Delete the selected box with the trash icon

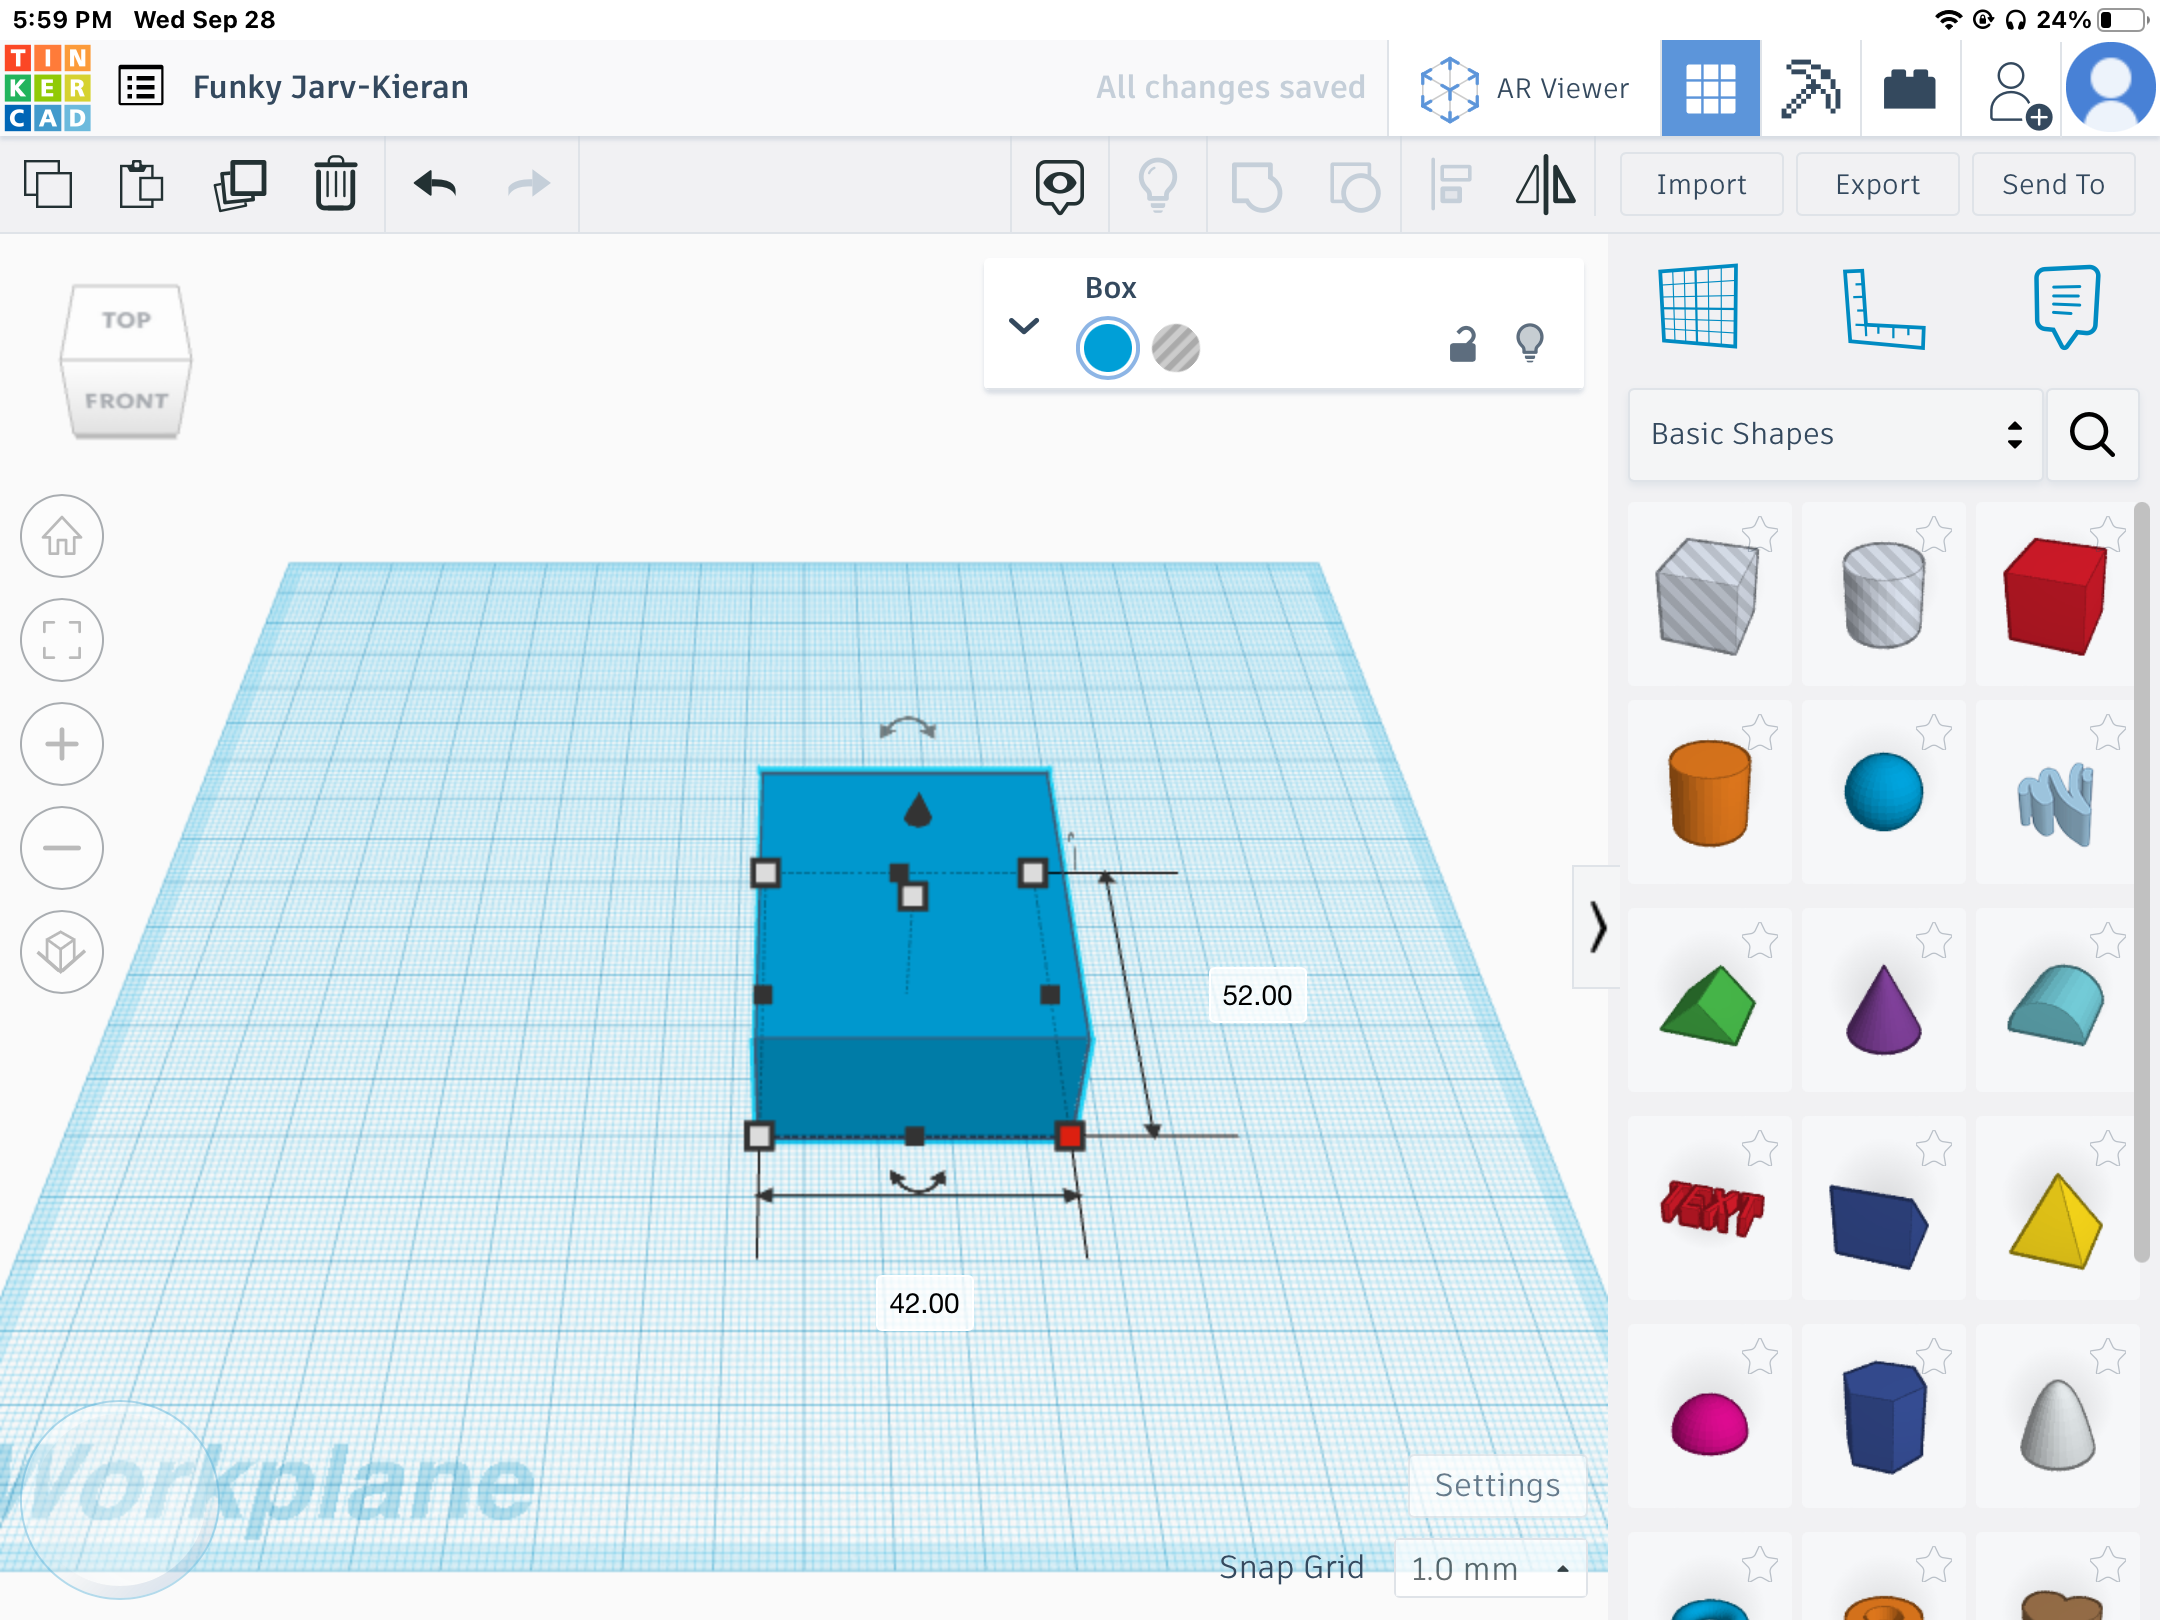pos(335,184)
